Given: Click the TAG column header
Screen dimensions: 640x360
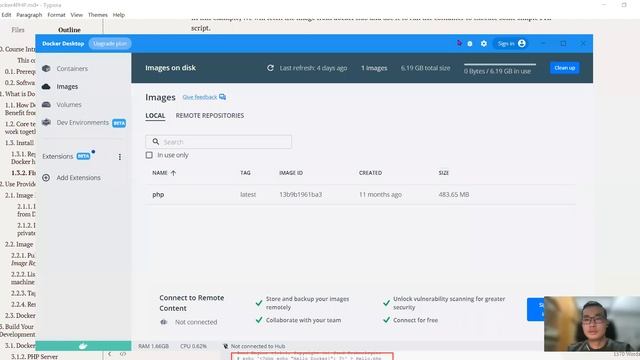Looking at the screenshot, I should [x=245, y=173].
